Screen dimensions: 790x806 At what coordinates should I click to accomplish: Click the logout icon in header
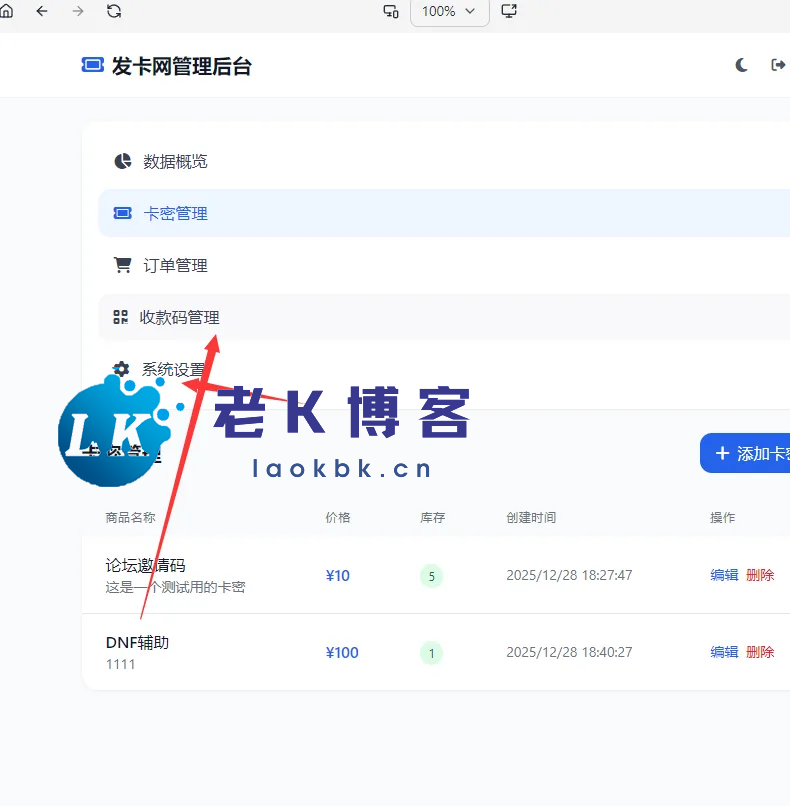[778, 65]
